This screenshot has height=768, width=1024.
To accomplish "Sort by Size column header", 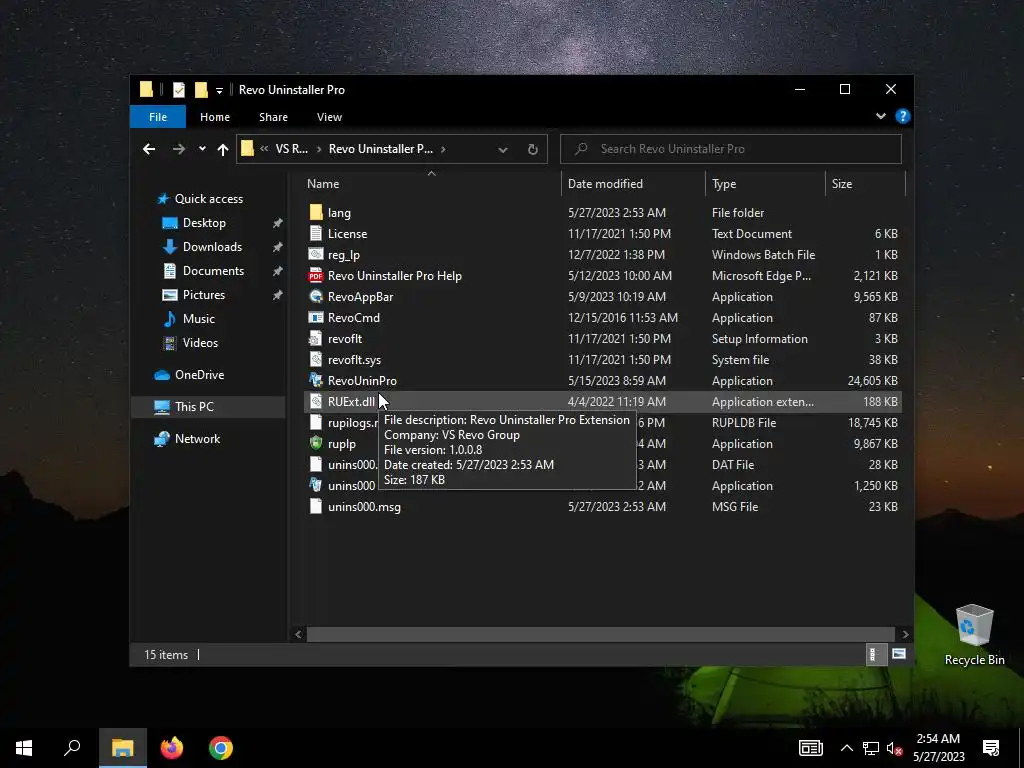I will 866,184.
